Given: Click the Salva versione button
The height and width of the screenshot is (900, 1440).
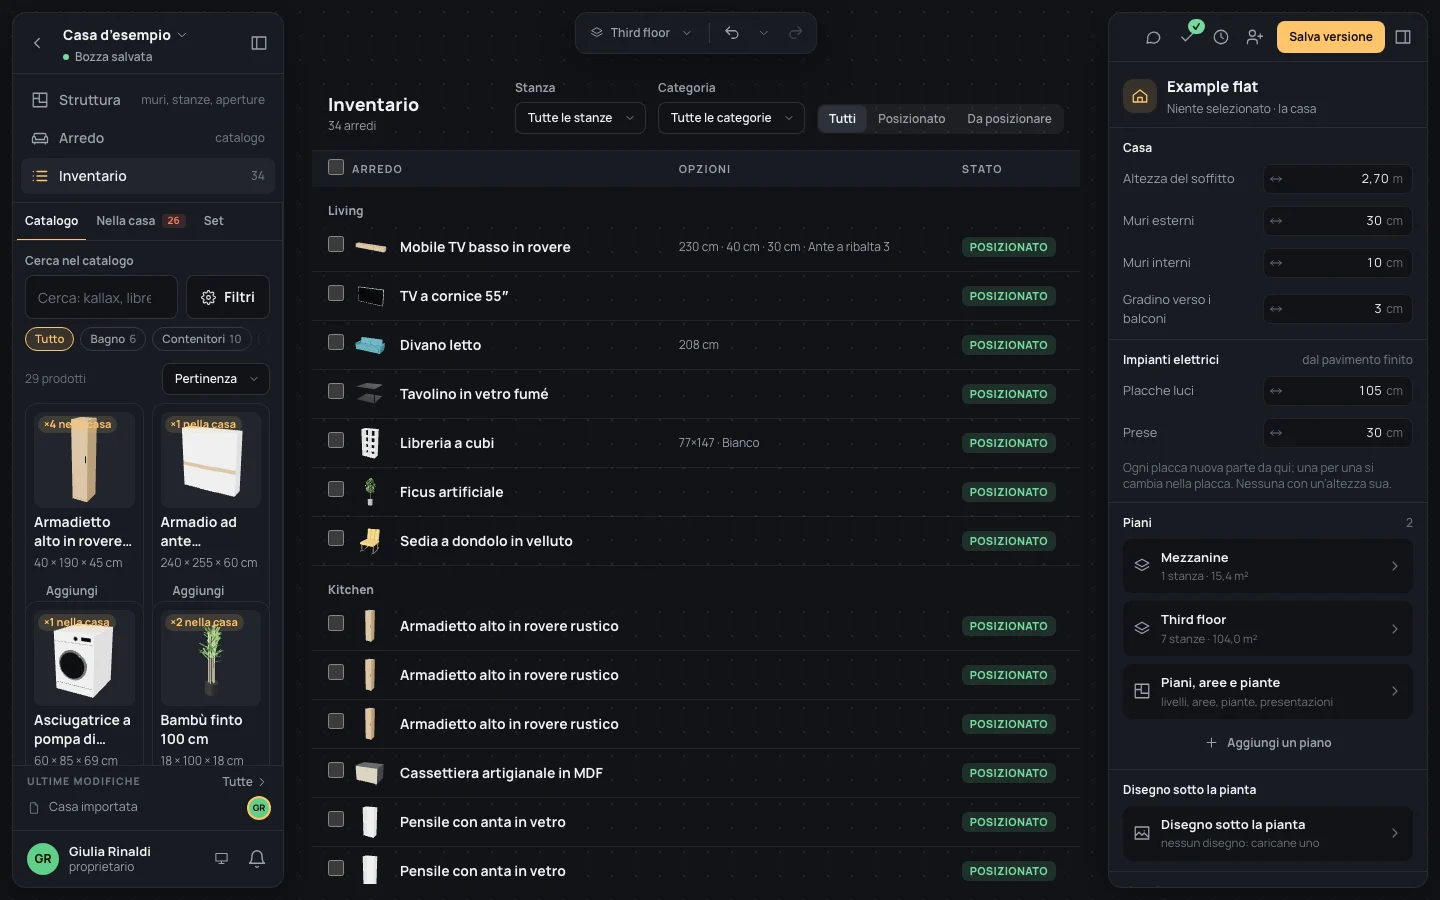Looking at the screenshot, I should pos(1330,37).
